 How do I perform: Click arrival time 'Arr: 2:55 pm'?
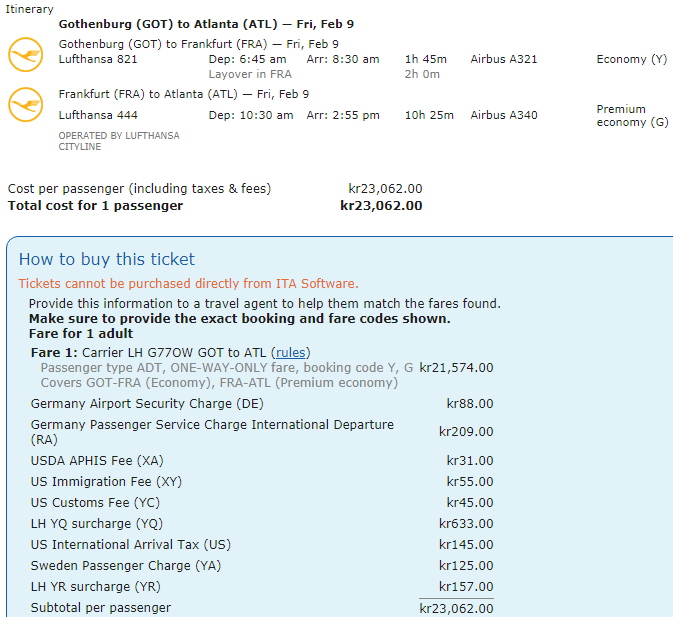(x=343, y=115)
